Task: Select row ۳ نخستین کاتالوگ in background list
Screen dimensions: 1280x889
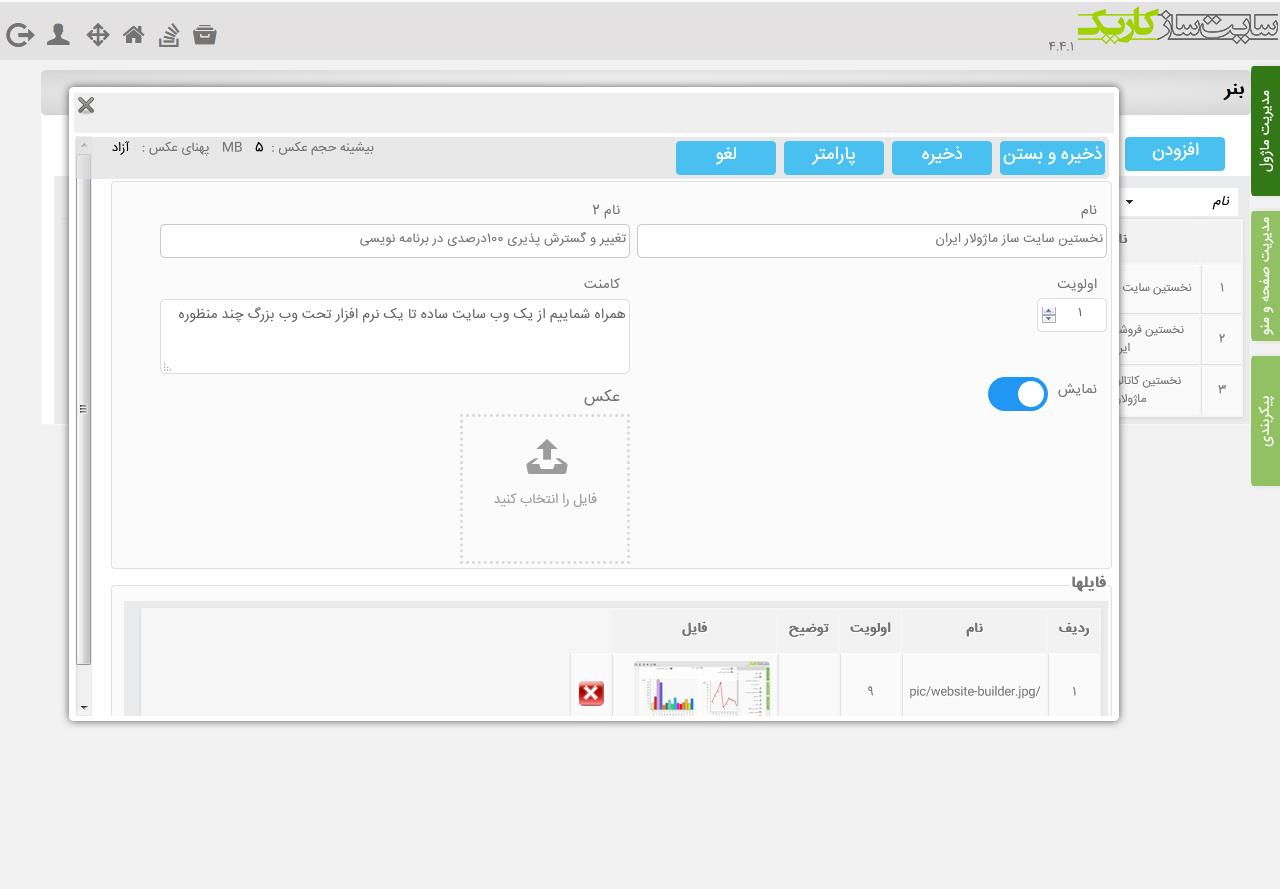Action: (1180, 389)
